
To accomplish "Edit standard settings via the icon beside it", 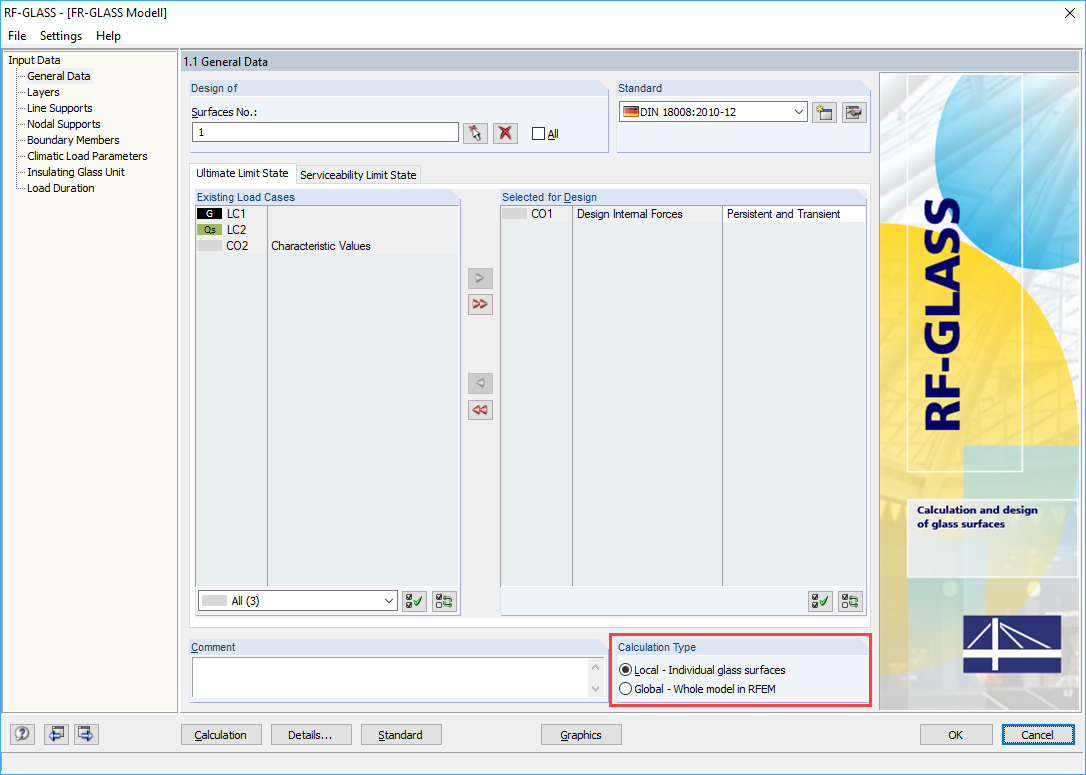I will coord(853,112).
